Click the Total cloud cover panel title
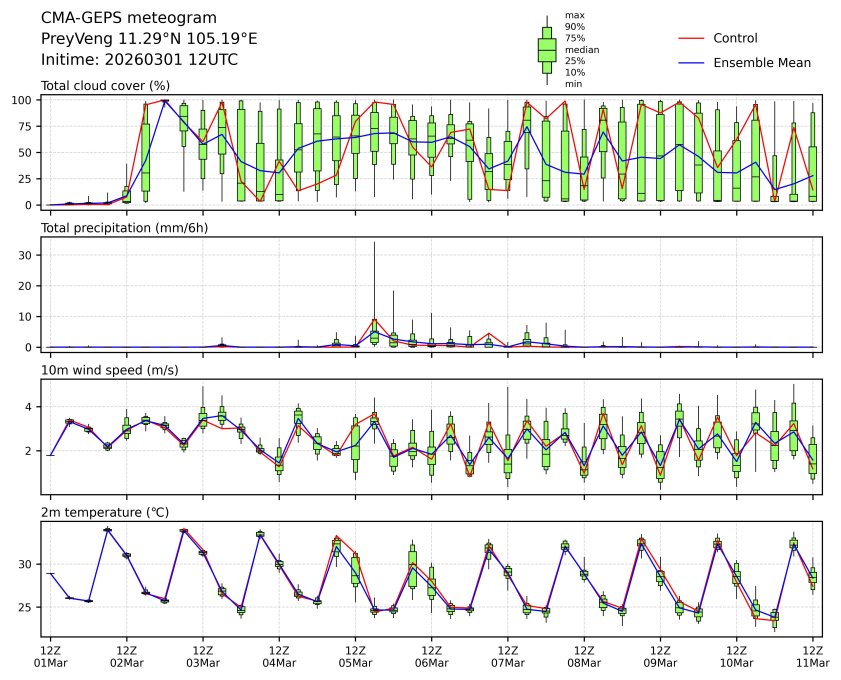 click(105, 86)
